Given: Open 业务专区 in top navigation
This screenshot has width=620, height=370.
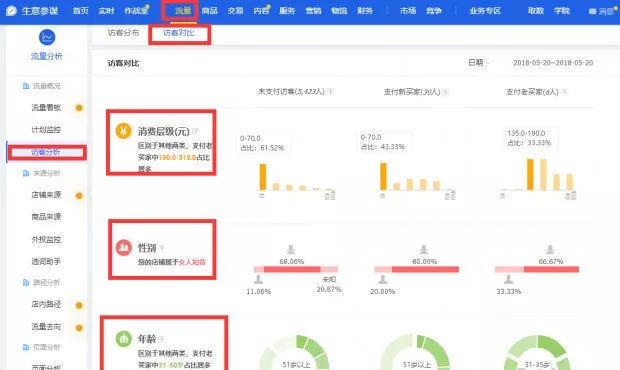Looking at the screenshot, I should tap(485, 11).
